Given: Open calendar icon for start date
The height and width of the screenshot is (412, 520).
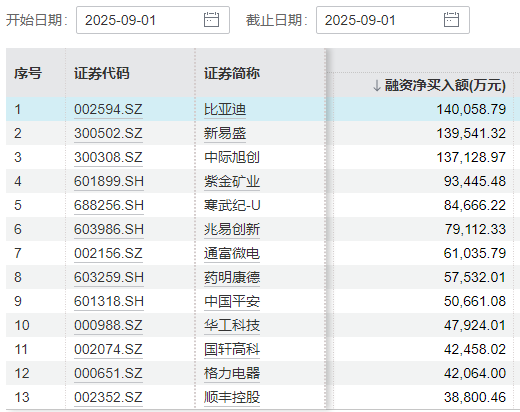Looking at the screenshot, I should (x=211, y=20).
